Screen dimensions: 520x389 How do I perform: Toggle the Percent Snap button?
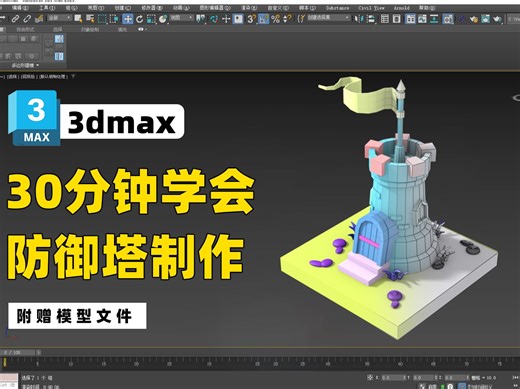click(x=275, y=19)
